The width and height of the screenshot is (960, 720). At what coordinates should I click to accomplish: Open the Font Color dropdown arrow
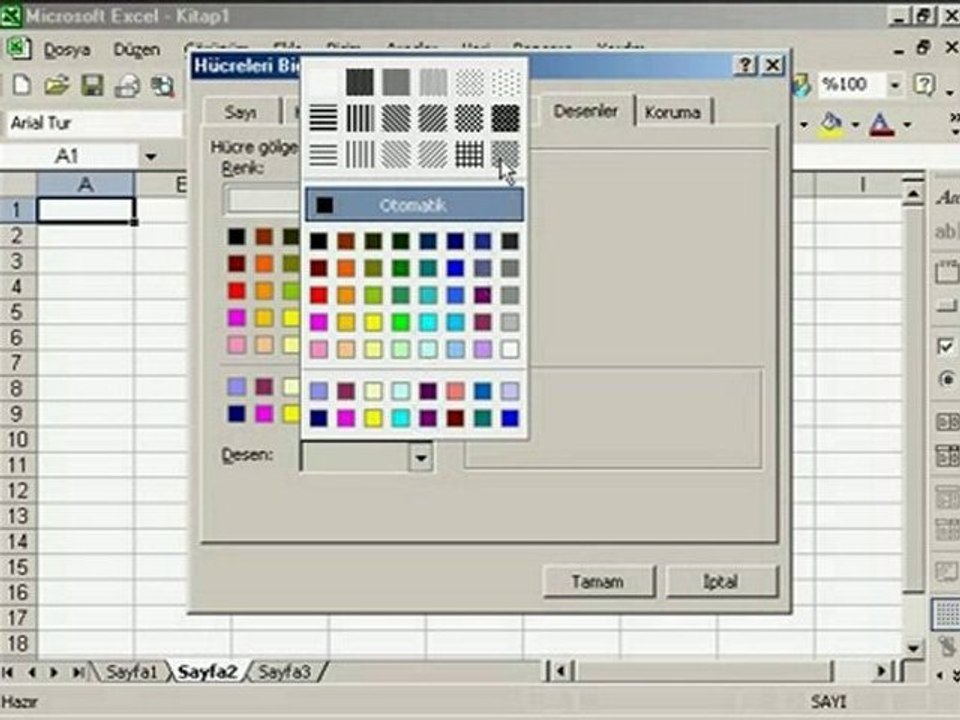pyautogui.click(x=907, y=125)
